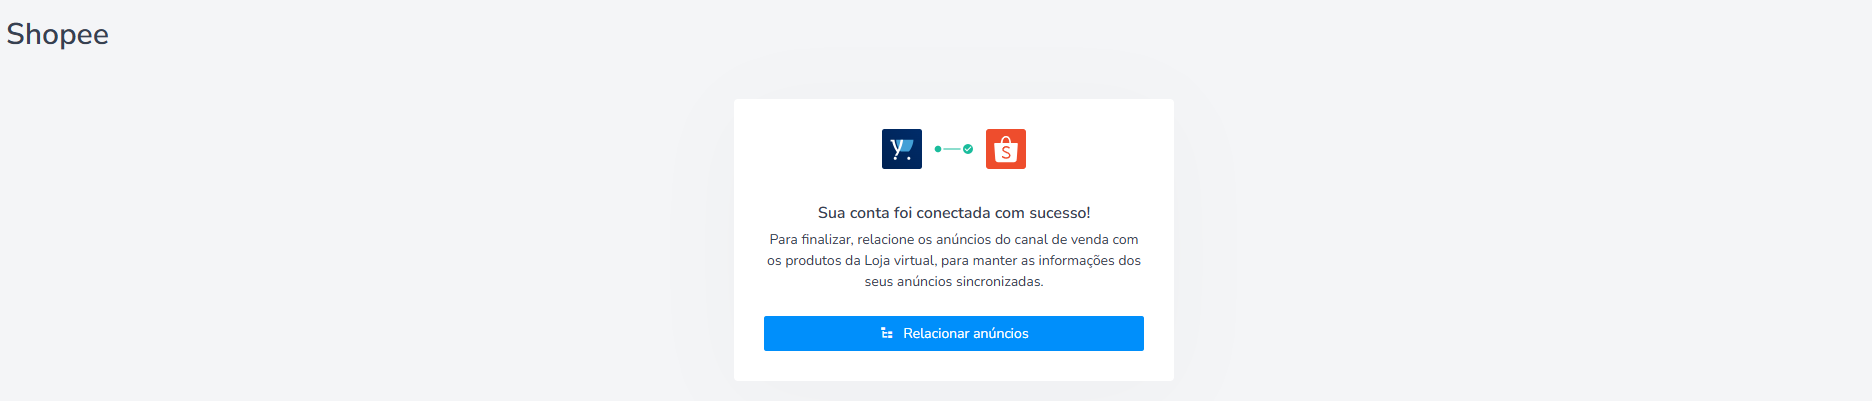The height and width of the screenshot is (401, 1872).
Task: Click the phrase 'manter as informações dos'
Action: point(1056,260)
